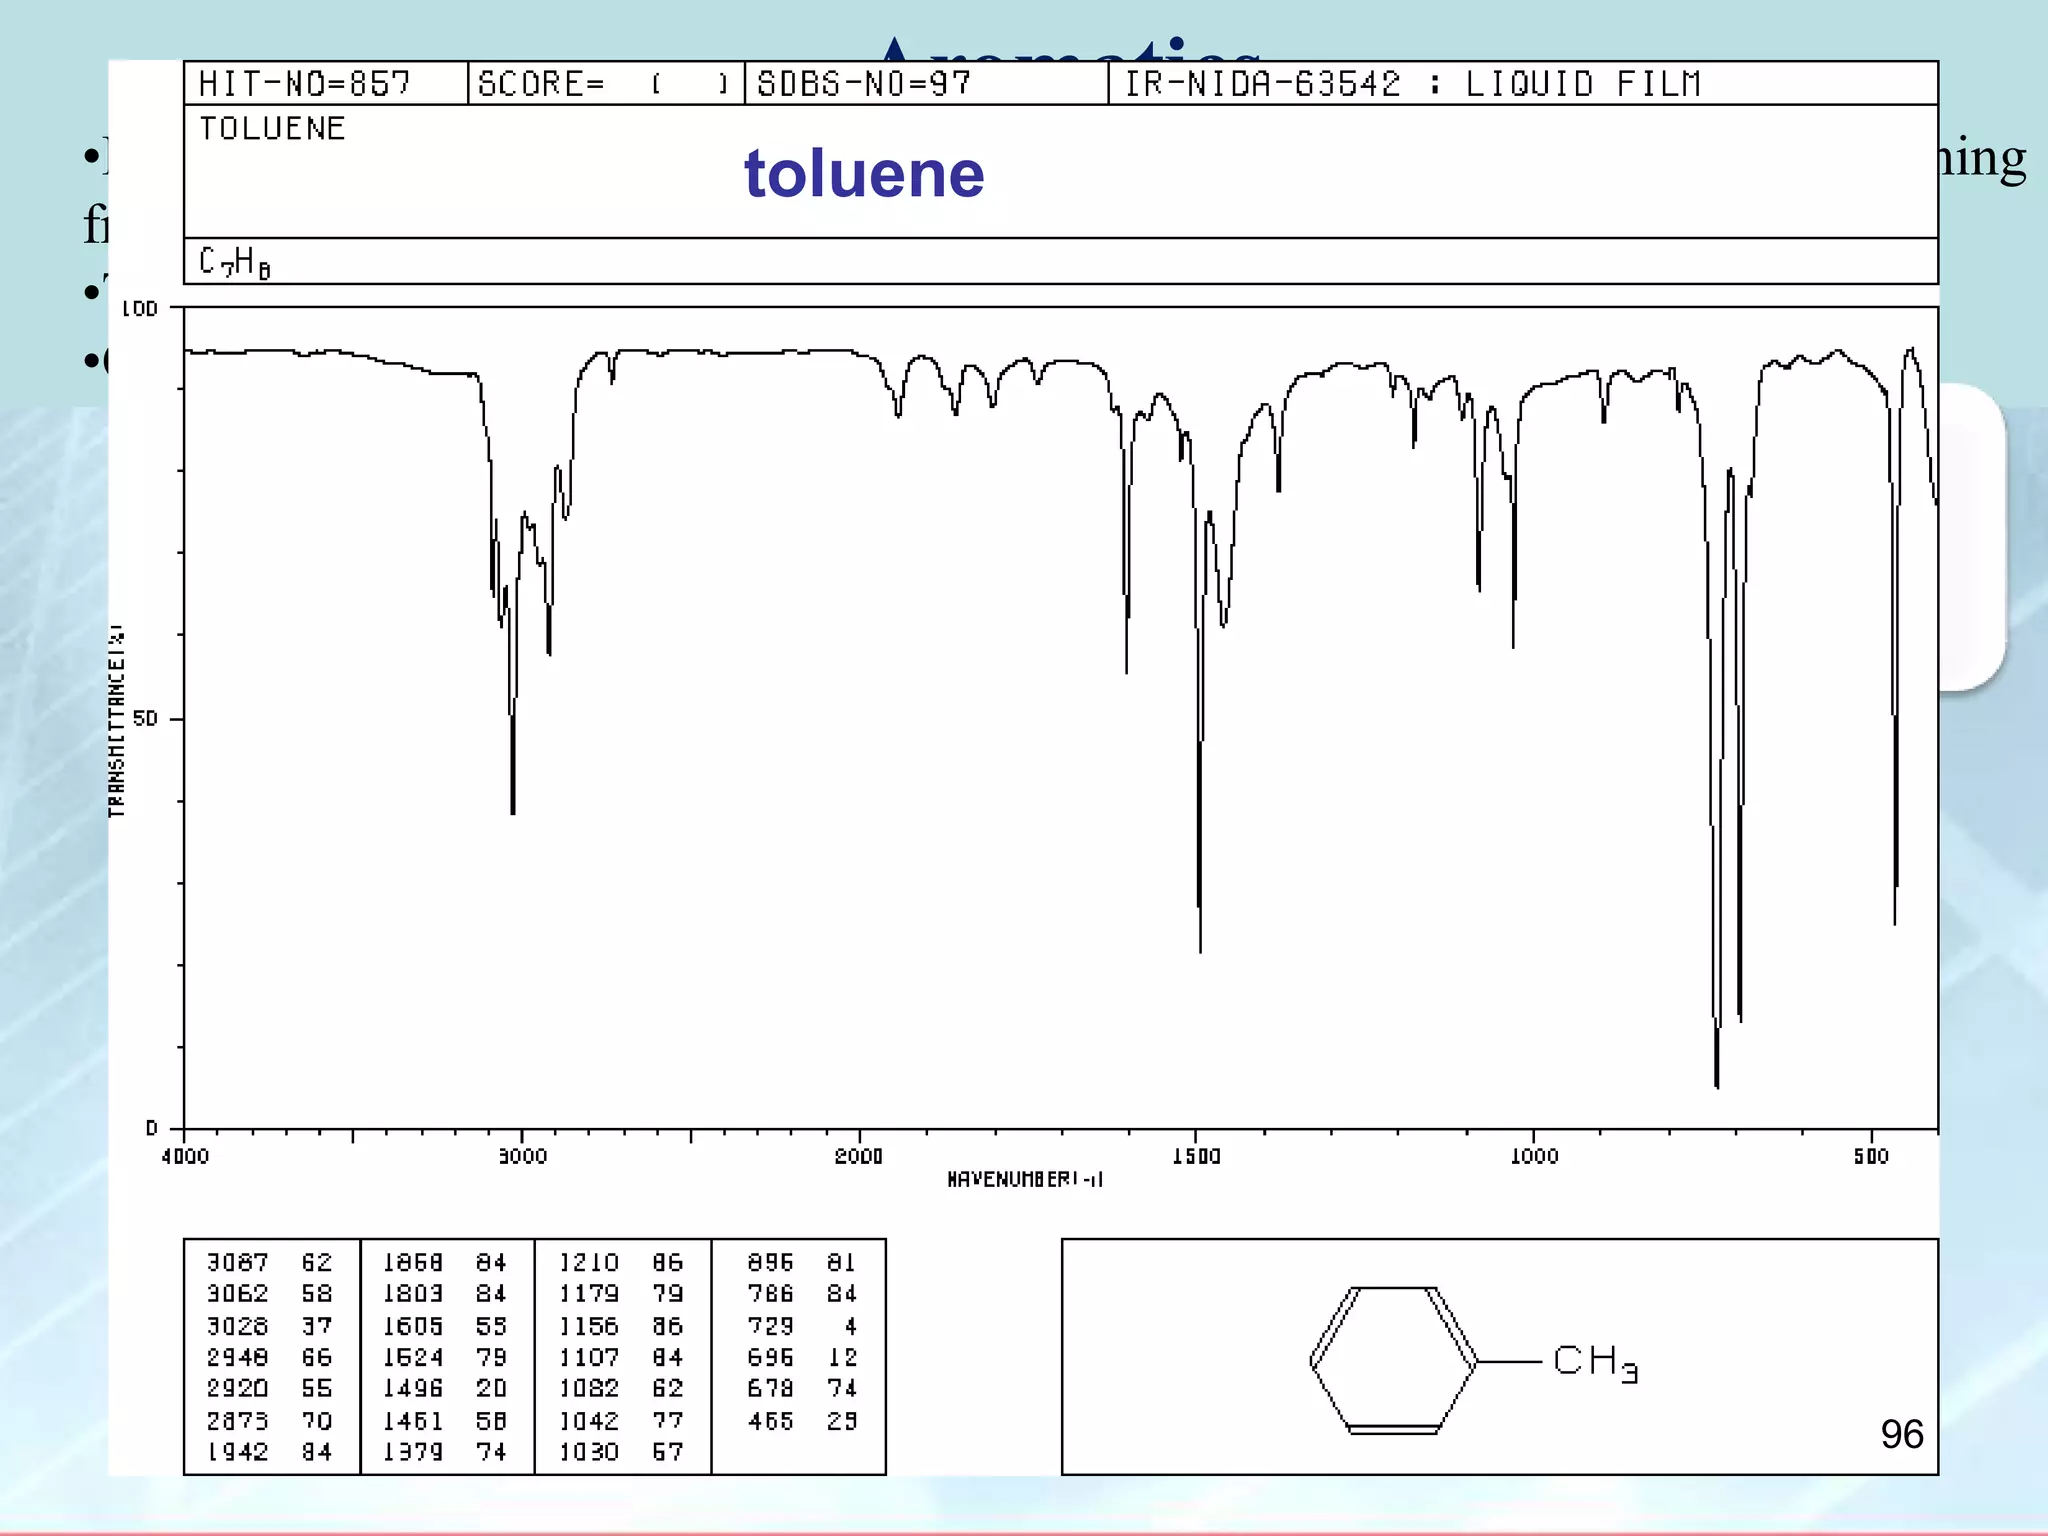The image size is (2048, 1536).
Task: Click peak table entry 1461 58
Action: pyautogui.click(x=445, y=1420)
